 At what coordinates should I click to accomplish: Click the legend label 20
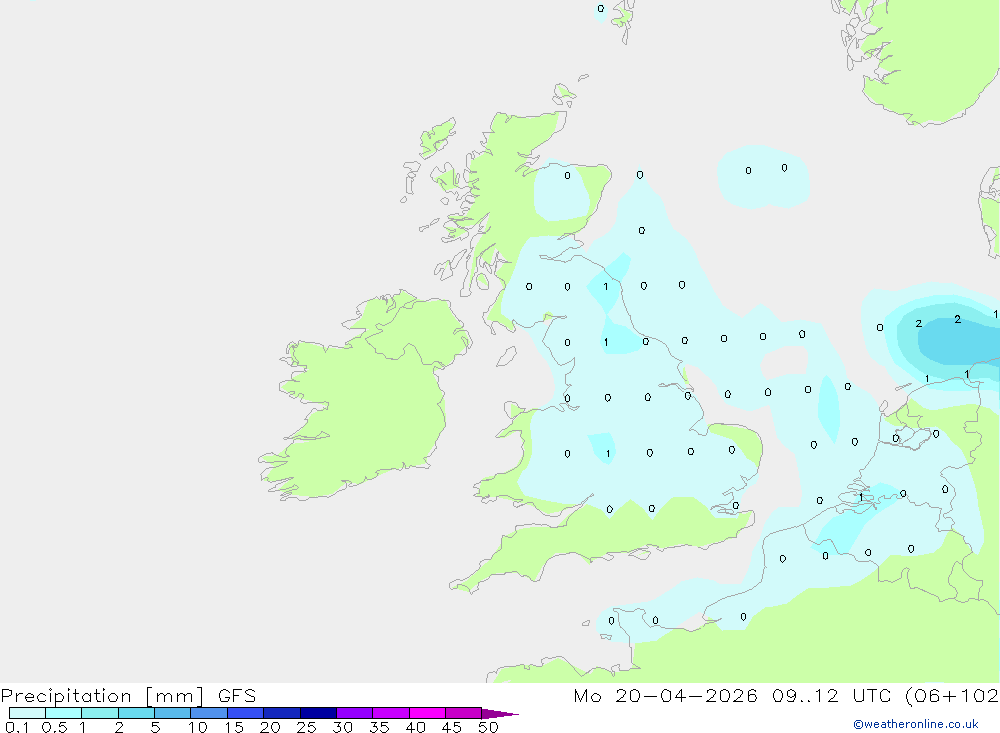tap(270, 727)
